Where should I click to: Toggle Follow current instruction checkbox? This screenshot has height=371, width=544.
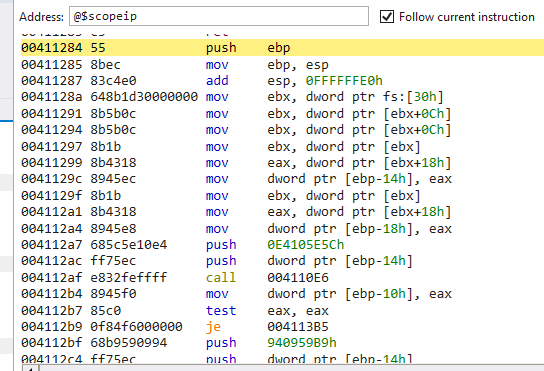click(387, 16)
